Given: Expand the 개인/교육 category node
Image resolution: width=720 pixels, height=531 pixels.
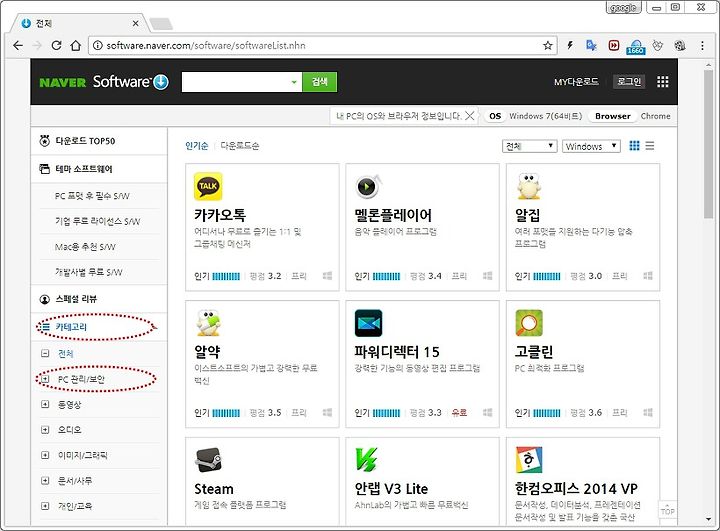Looking at the screenshot, I should tap(45, 506).
